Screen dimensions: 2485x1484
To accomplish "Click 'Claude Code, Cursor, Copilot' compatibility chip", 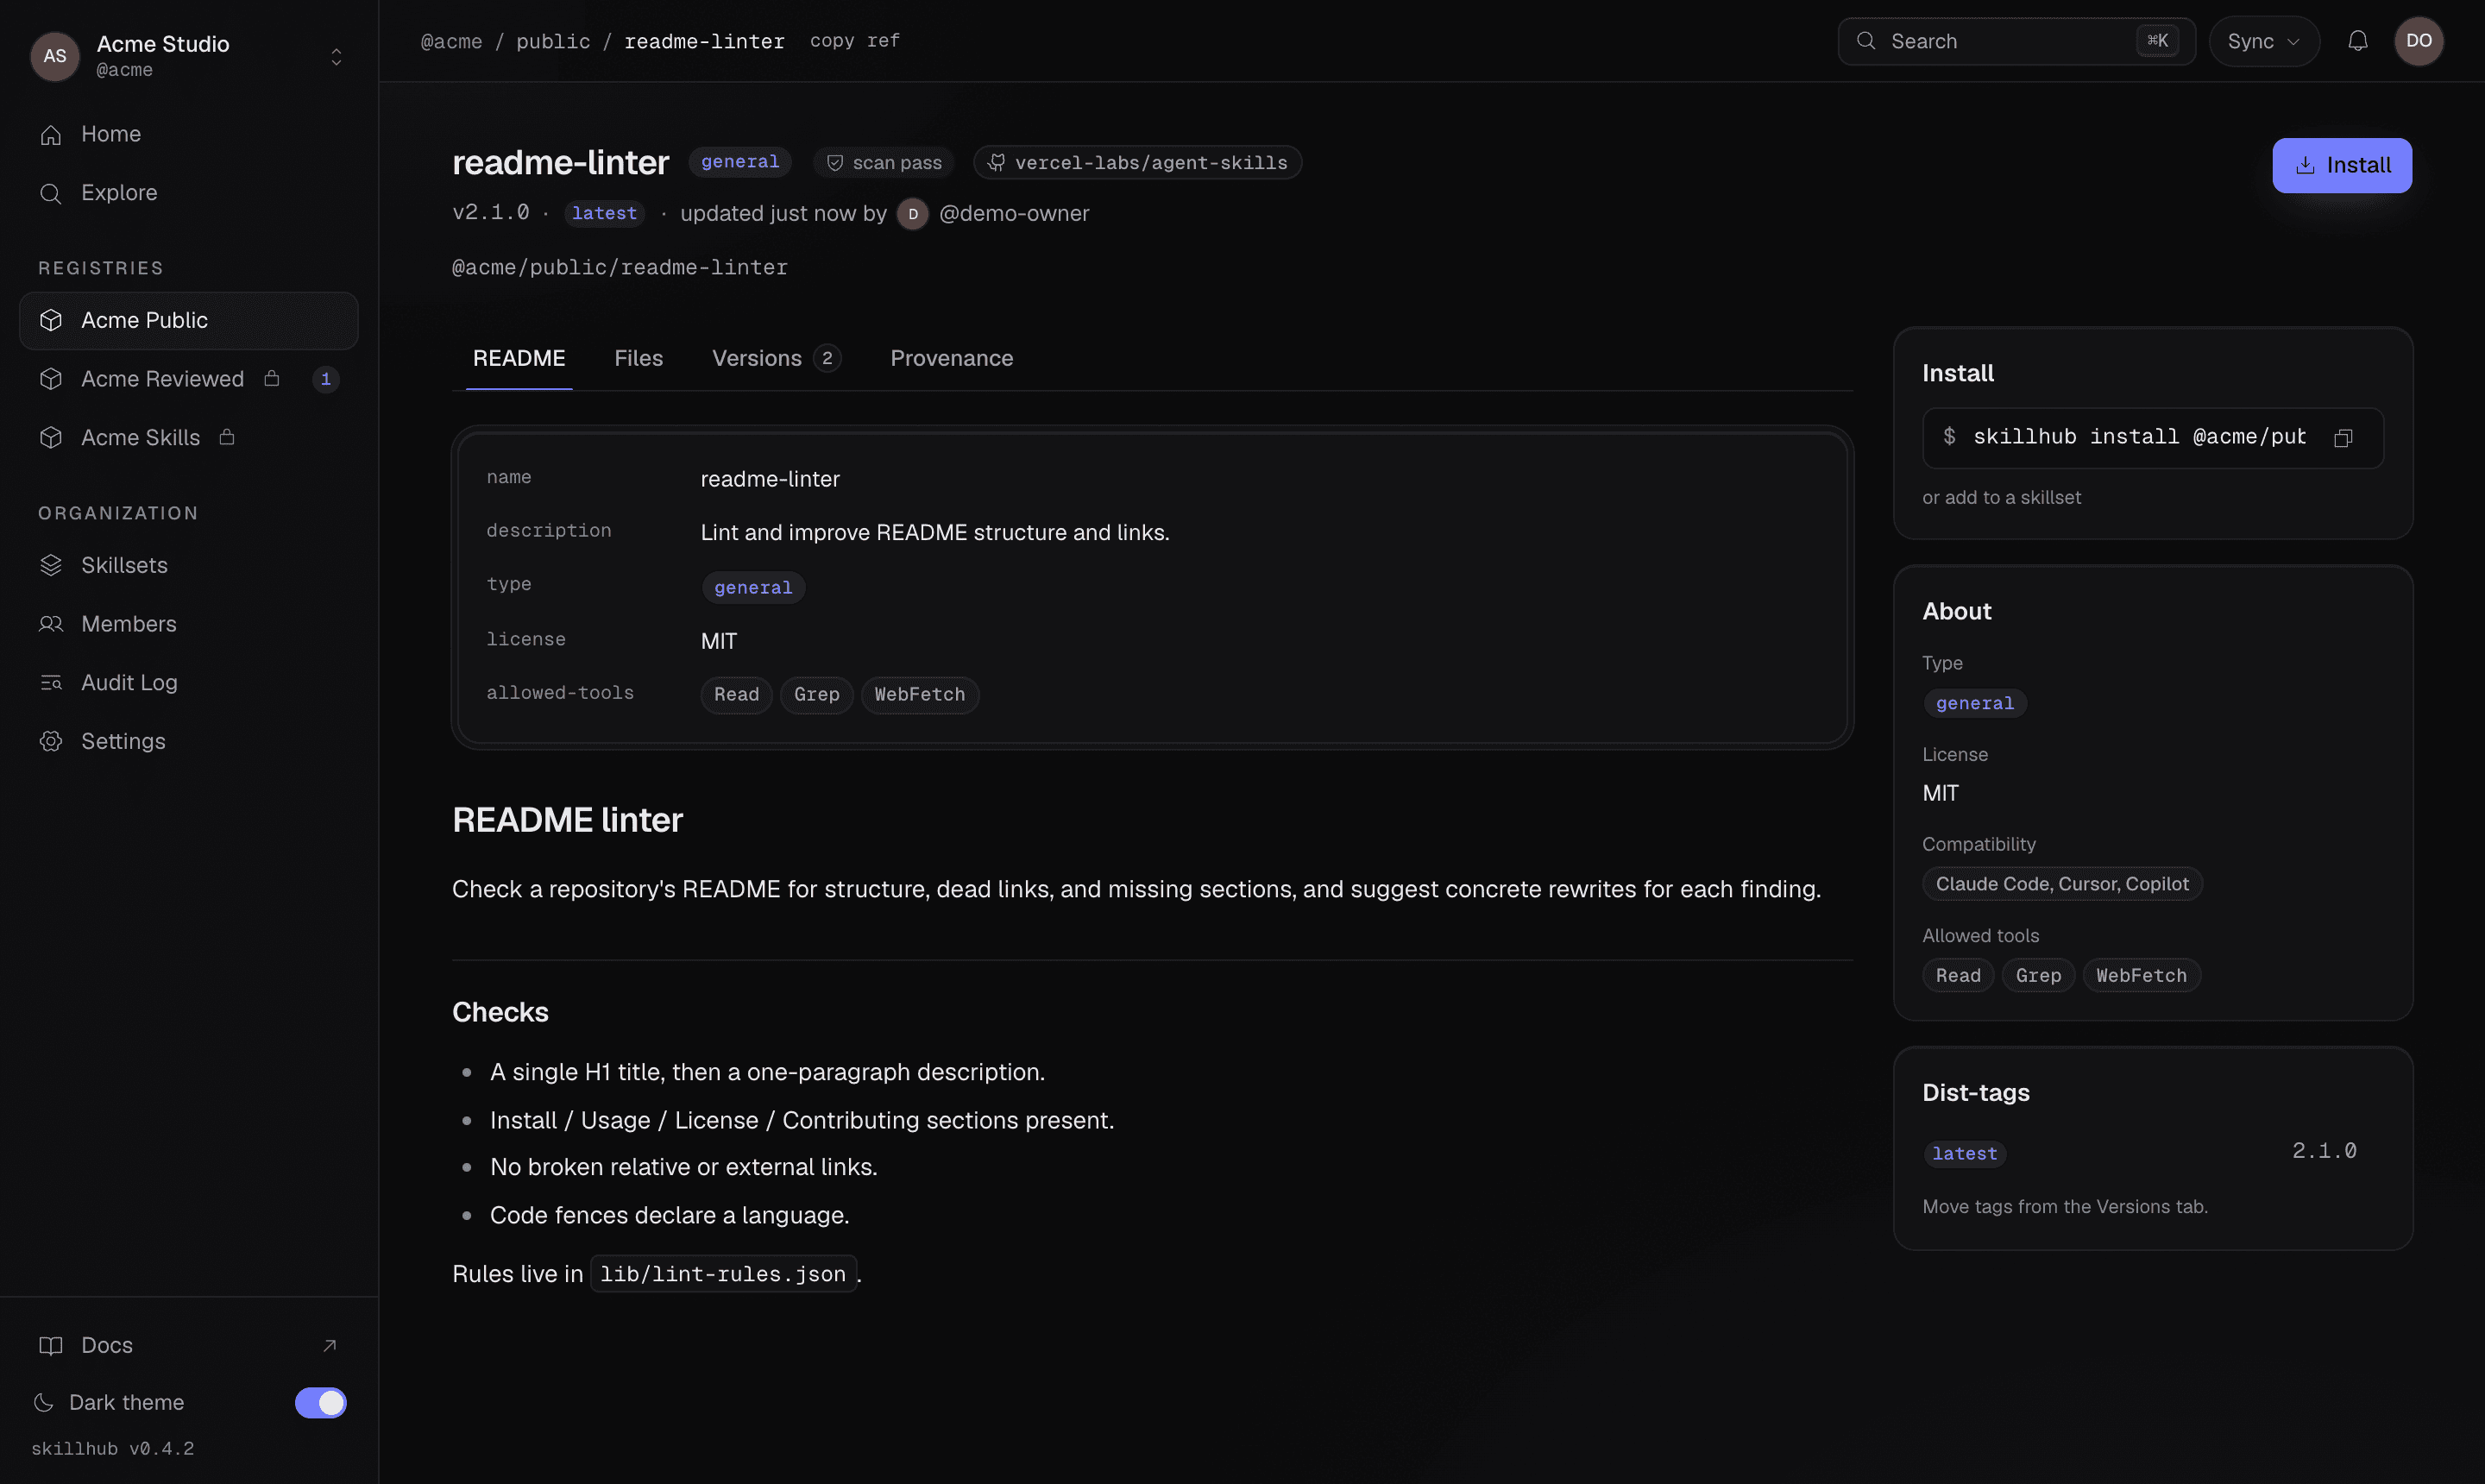I will pos(2061,884).
